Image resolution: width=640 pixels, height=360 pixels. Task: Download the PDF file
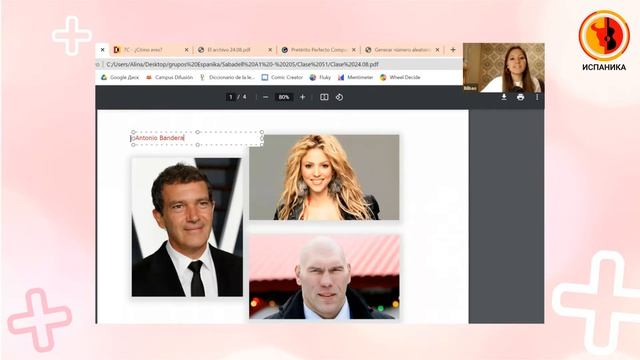(x=504, y=97)
